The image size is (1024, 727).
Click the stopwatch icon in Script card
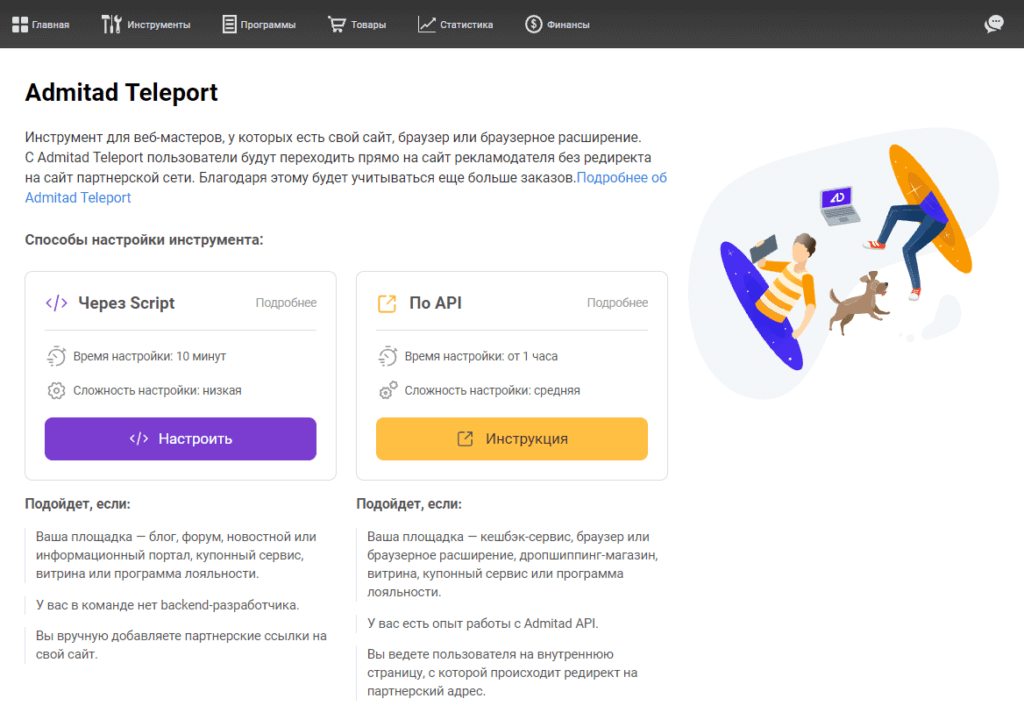pyautogui.click(x=56, y=356)
